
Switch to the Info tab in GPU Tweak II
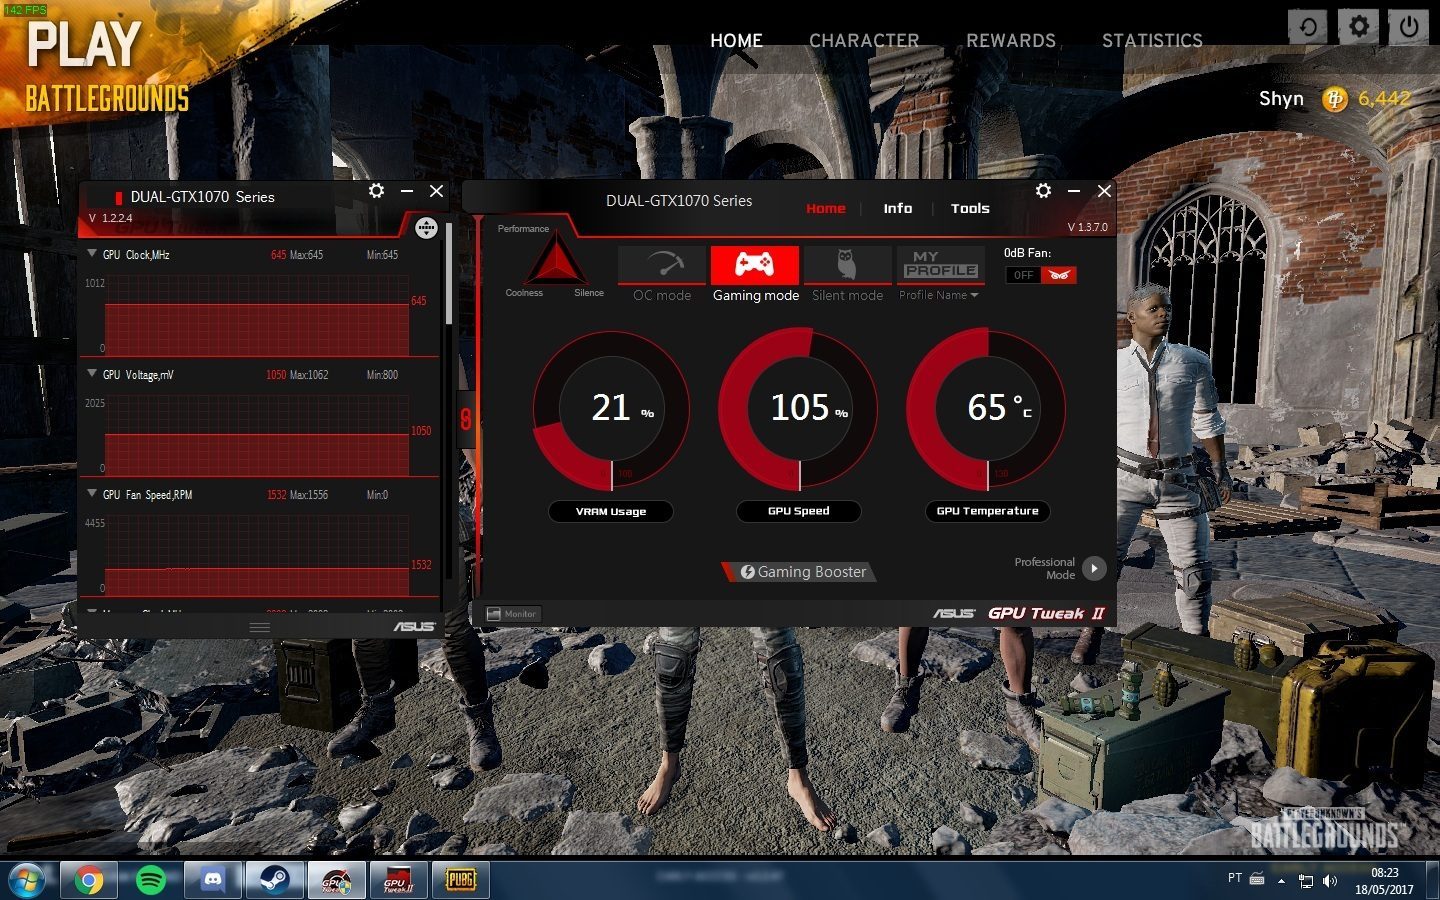(x=898, y=208)
